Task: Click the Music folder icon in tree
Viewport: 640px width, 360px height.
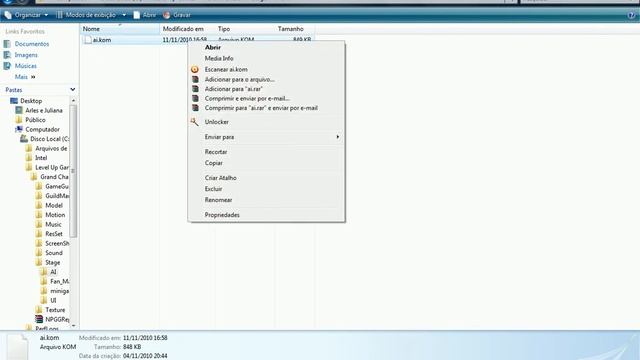Action: click(x=39, y=224)
